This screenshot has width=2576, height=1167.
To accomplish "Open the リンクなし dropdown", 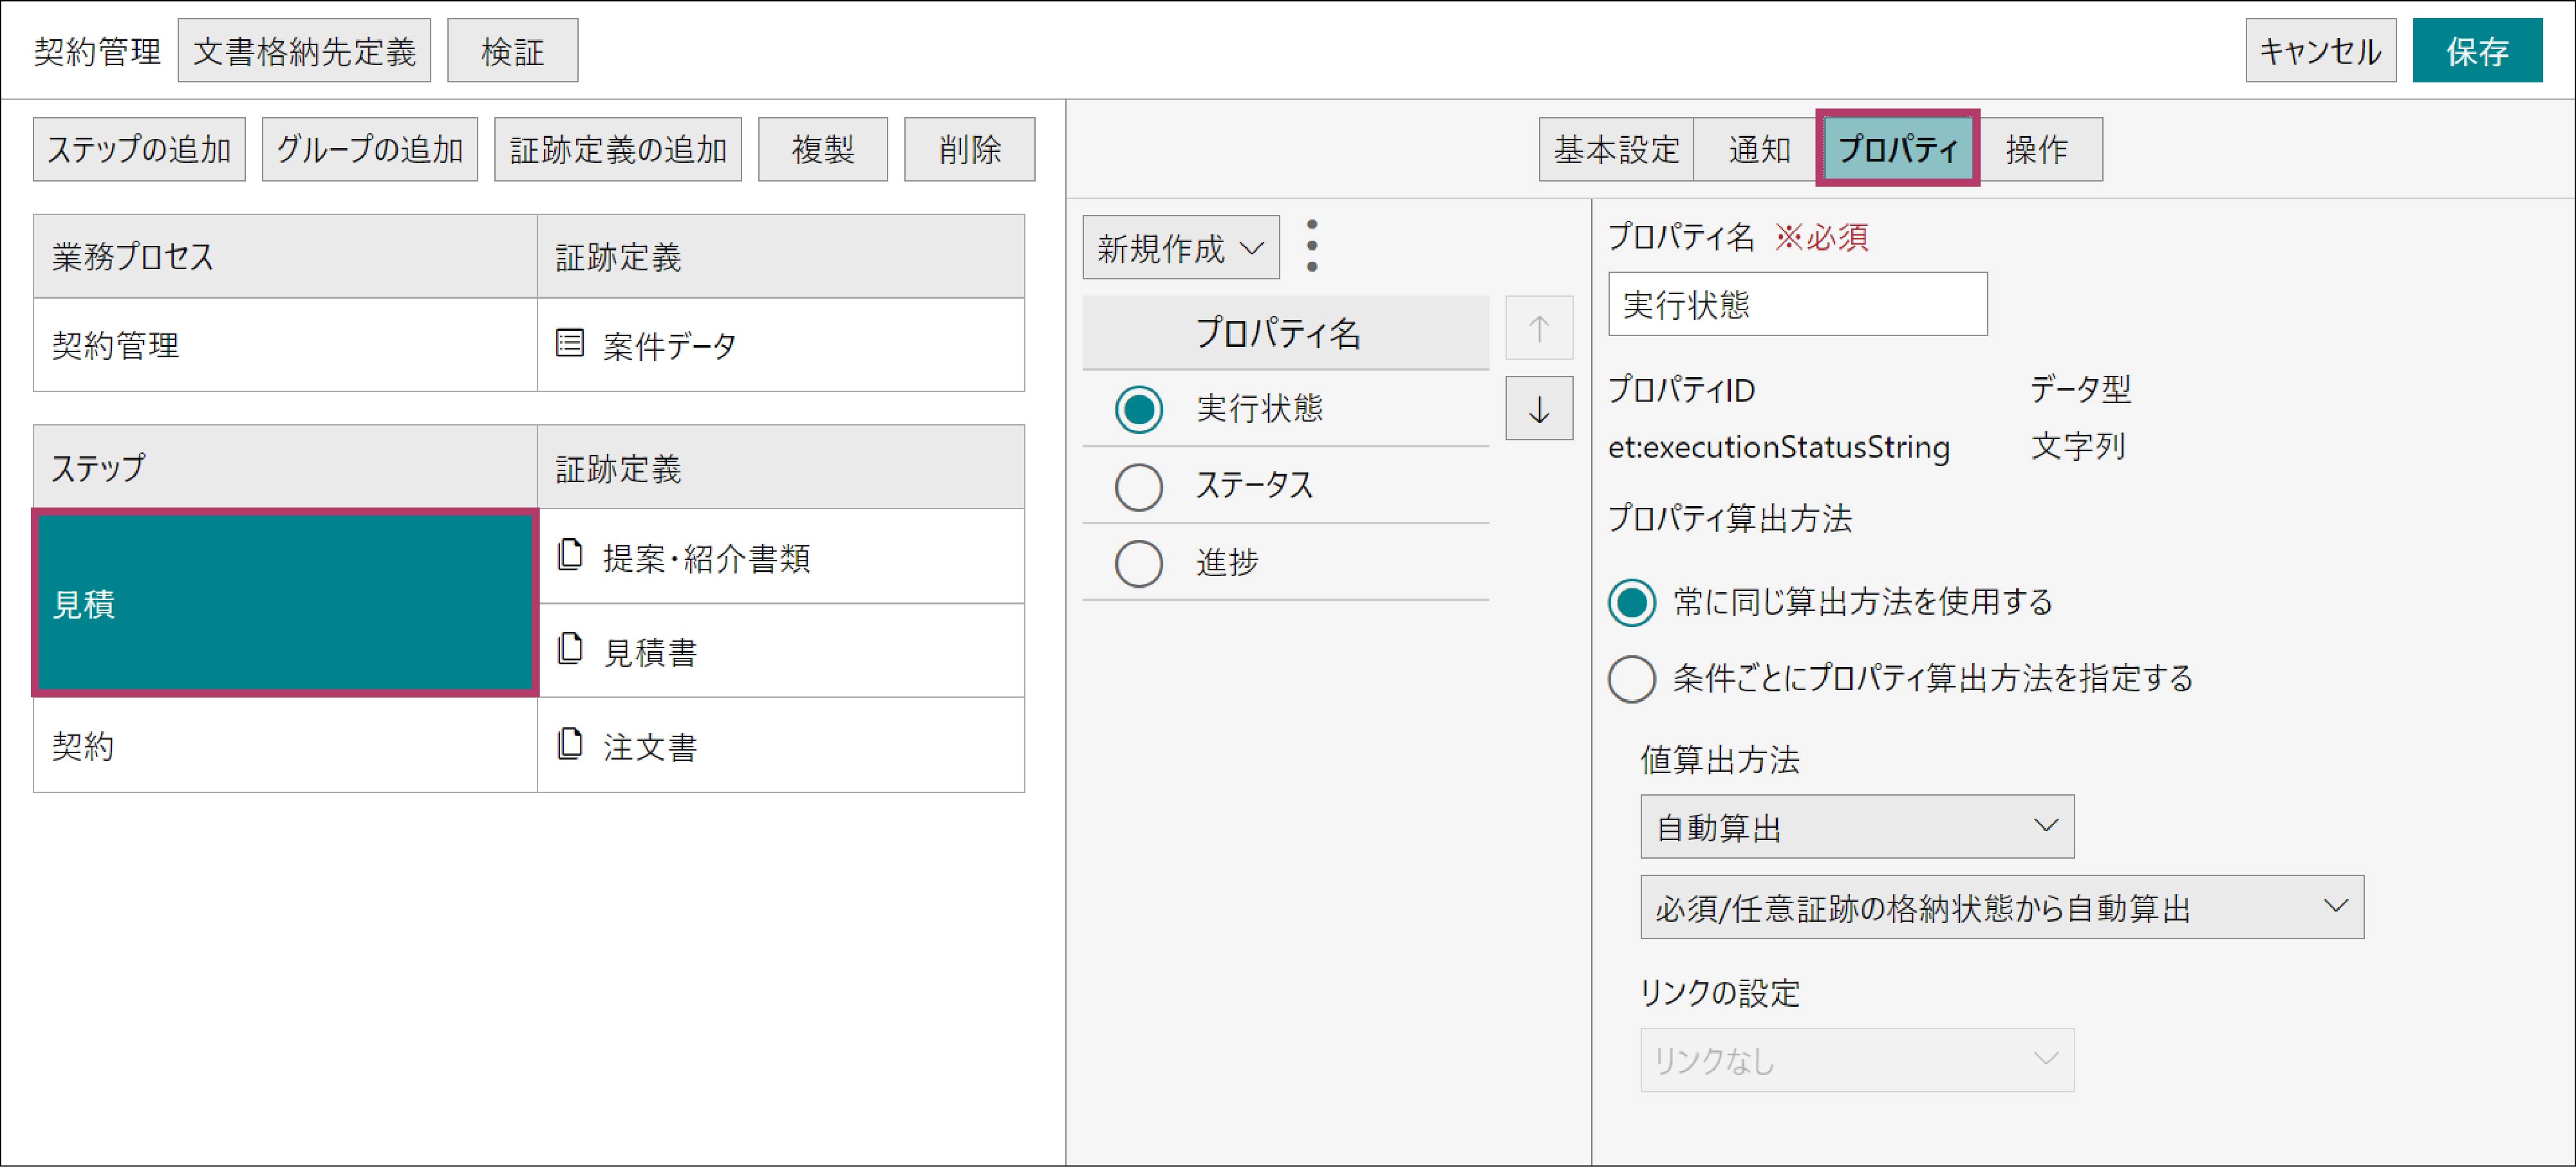I will [1856, 1060].
